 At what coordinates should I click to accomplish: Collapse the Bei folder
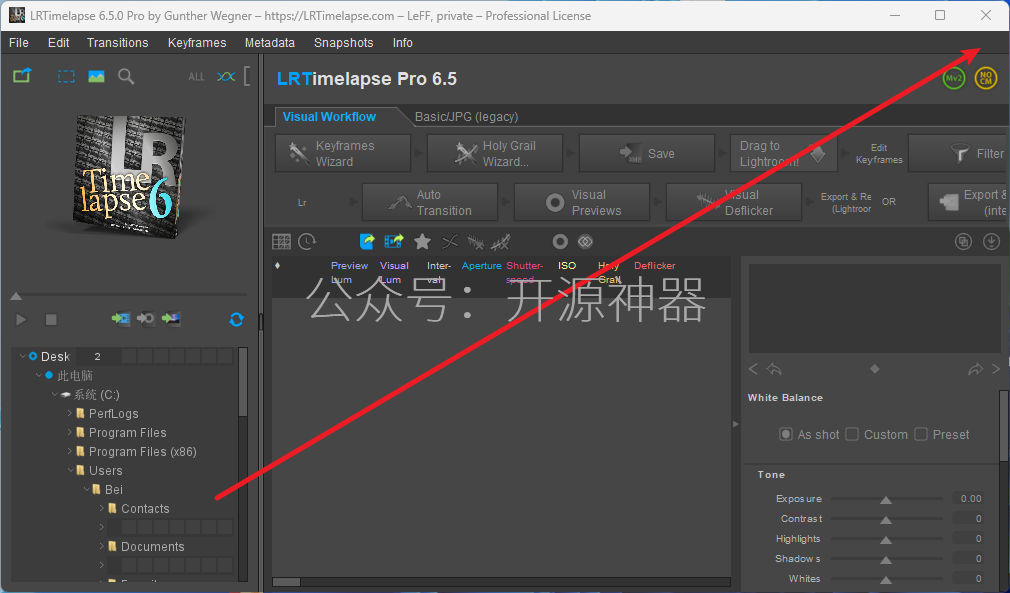(86, 489)
